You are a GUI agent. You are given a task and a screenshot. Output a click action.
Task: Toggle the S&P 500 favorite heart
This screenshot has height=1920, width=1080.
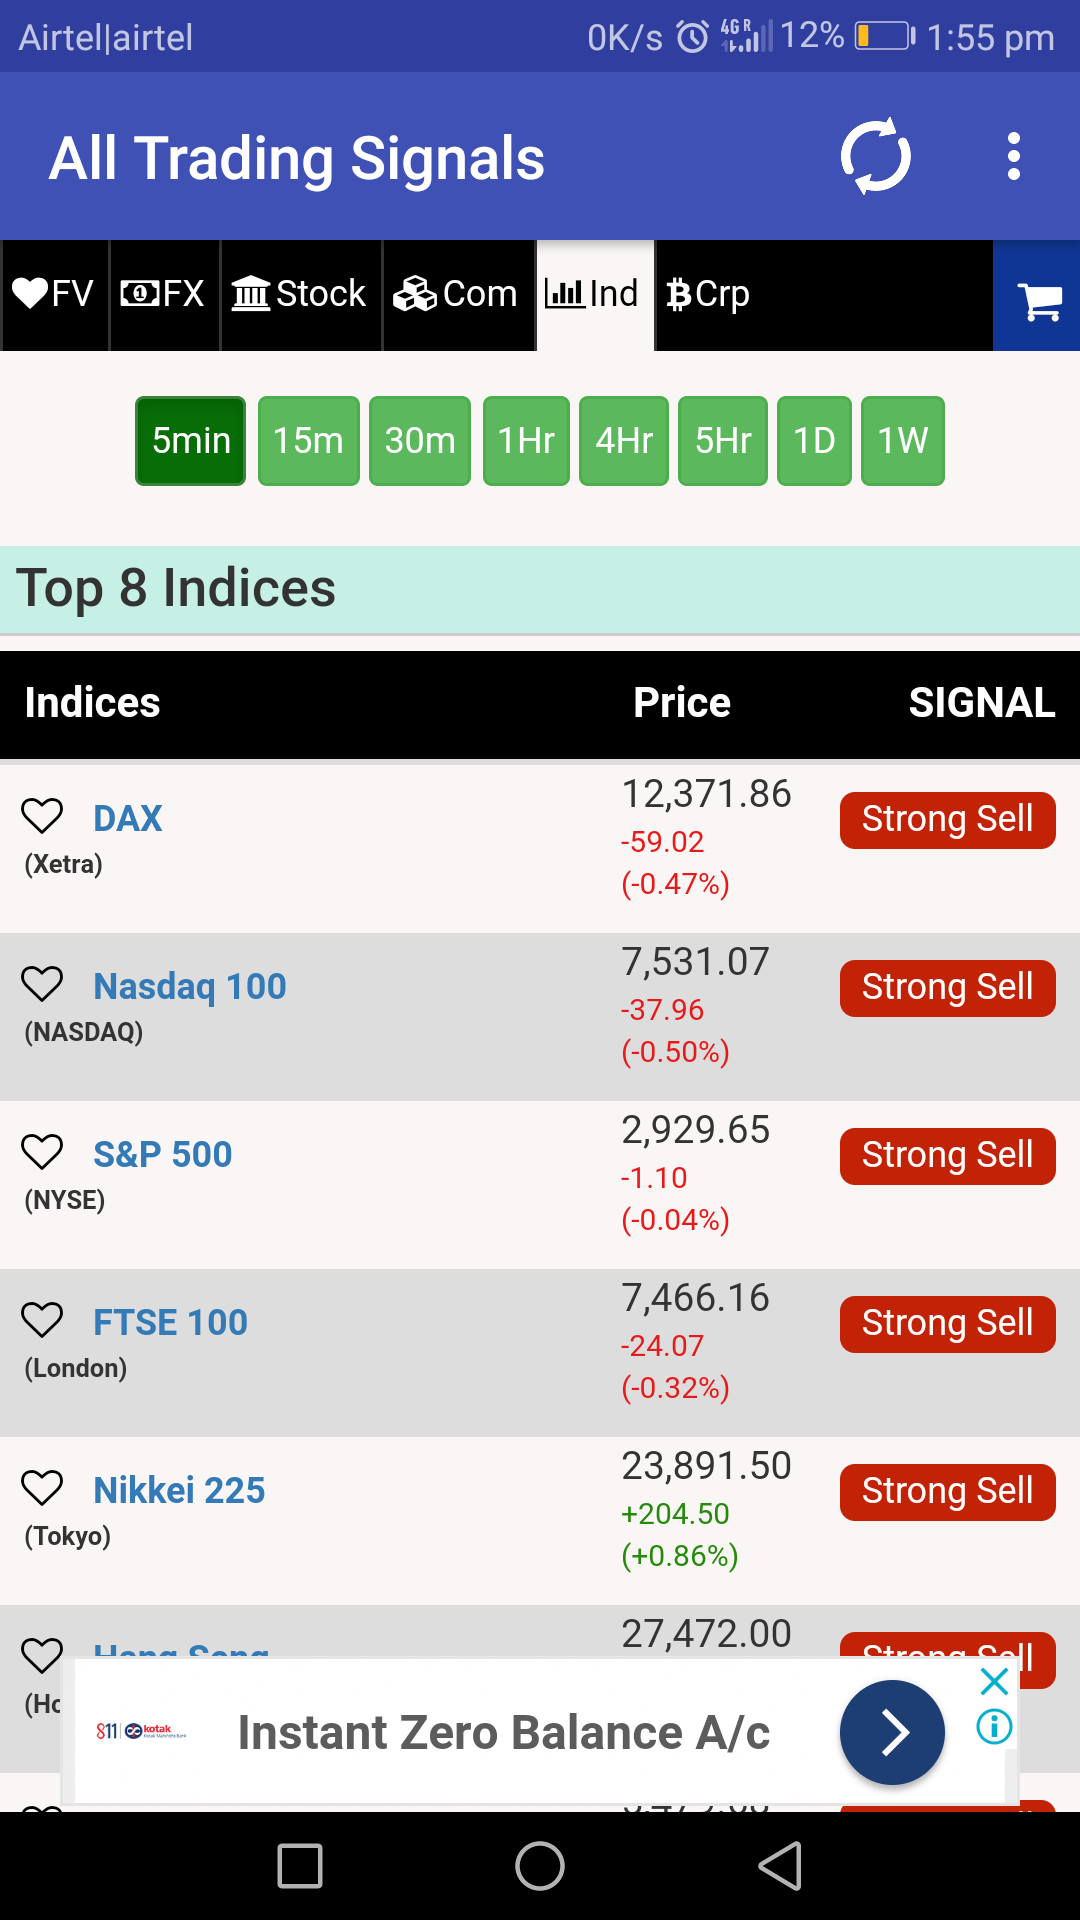(42, 1152)
